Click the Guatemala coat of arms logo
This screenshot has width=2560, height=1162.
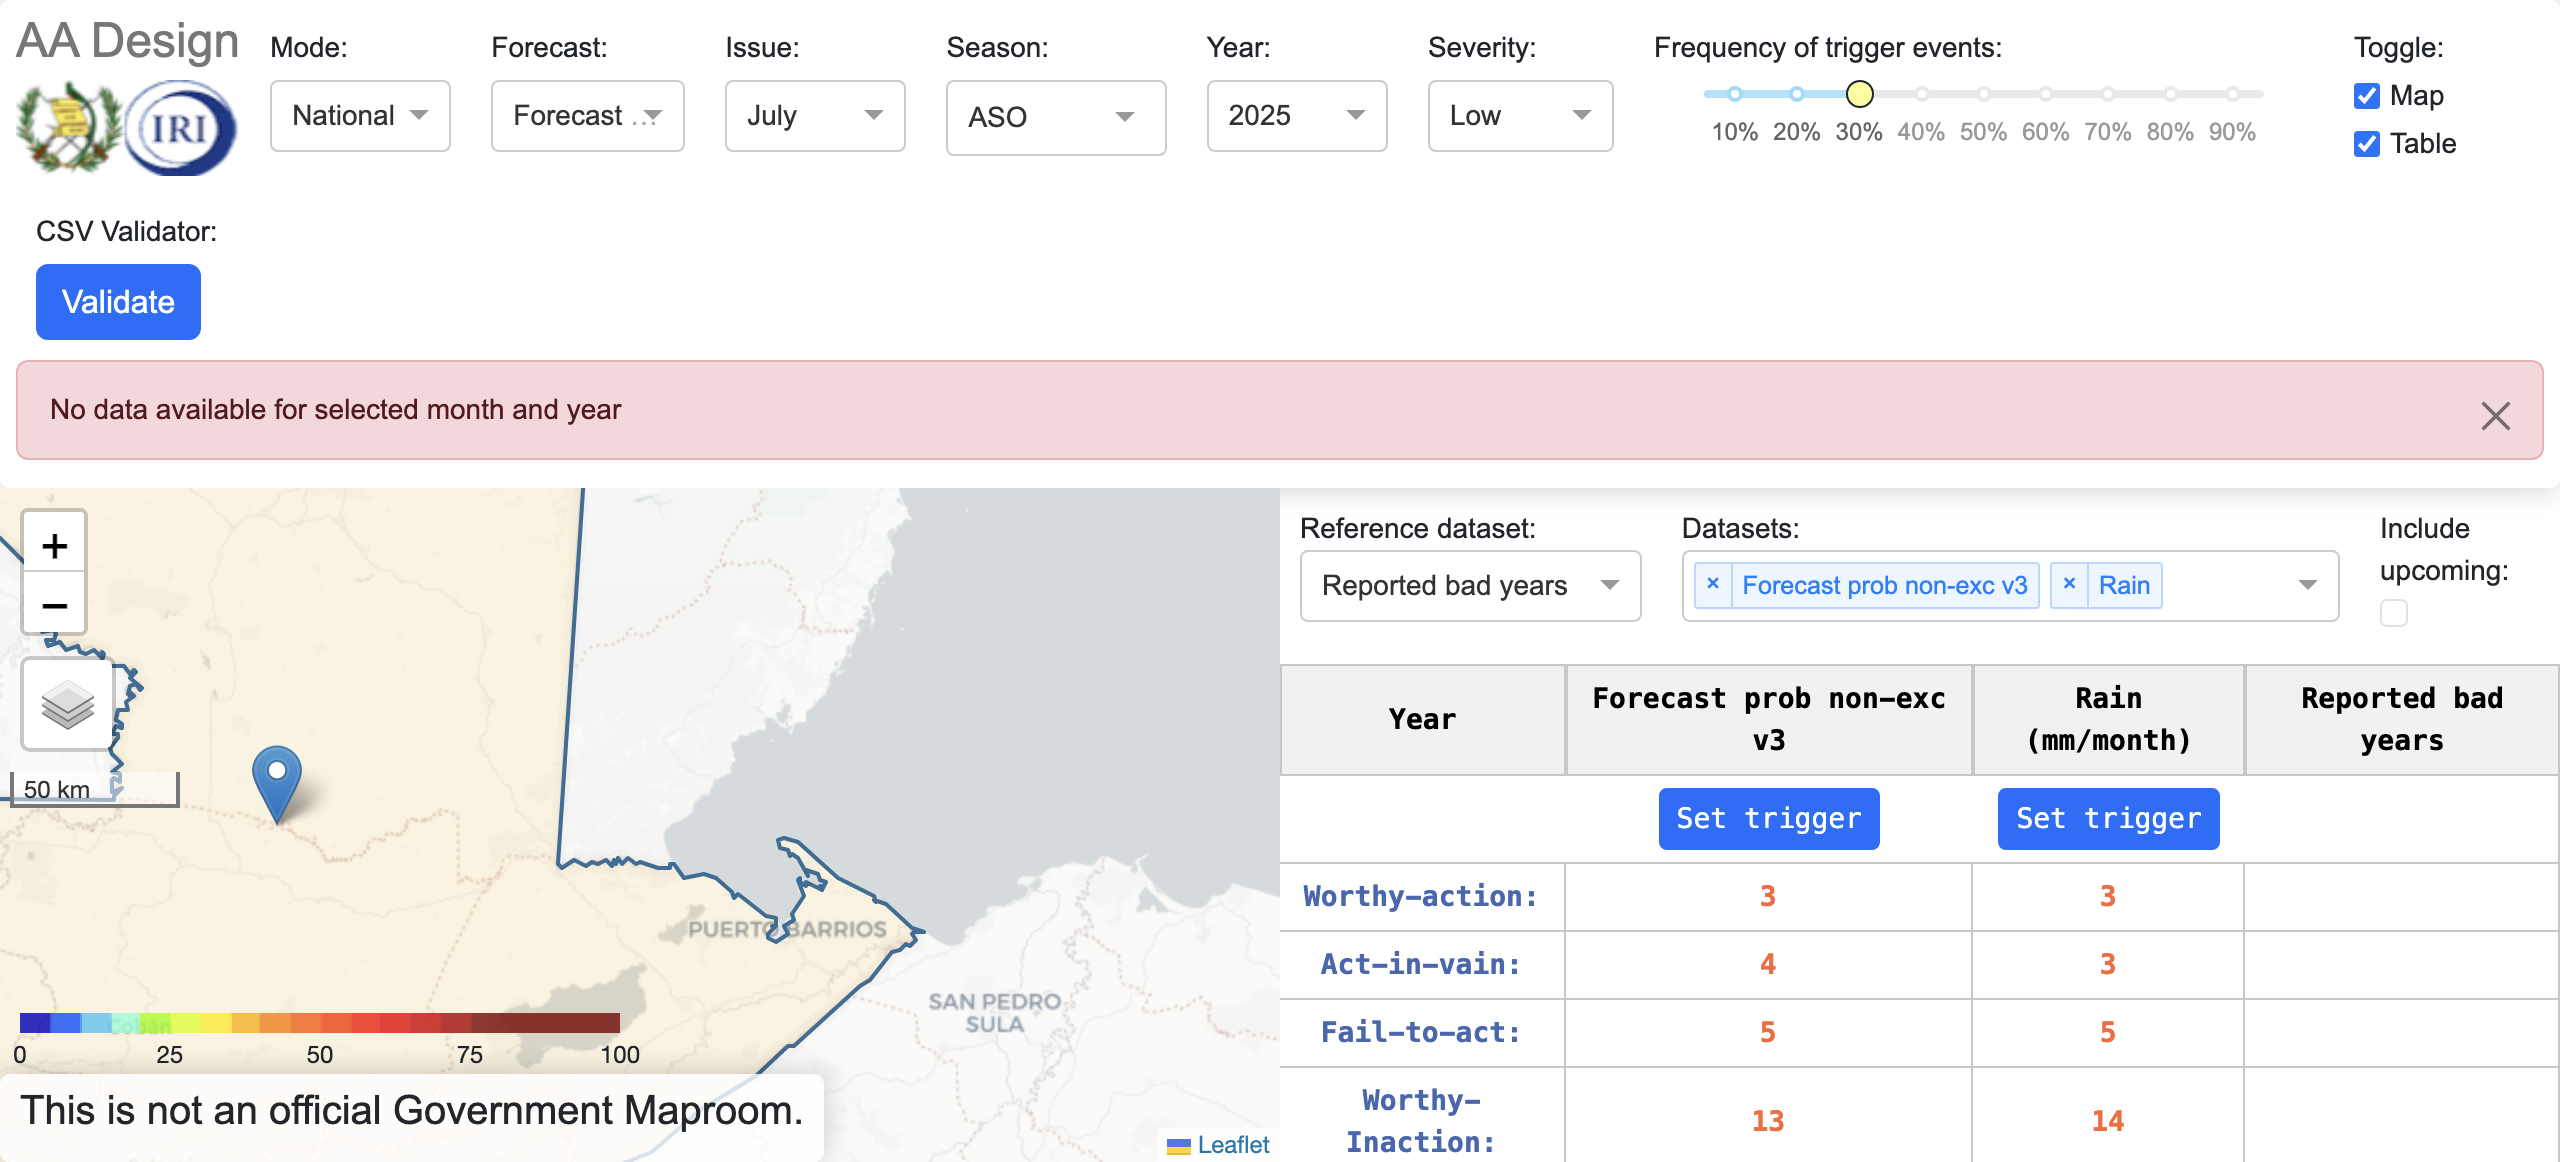pos(67,128)
